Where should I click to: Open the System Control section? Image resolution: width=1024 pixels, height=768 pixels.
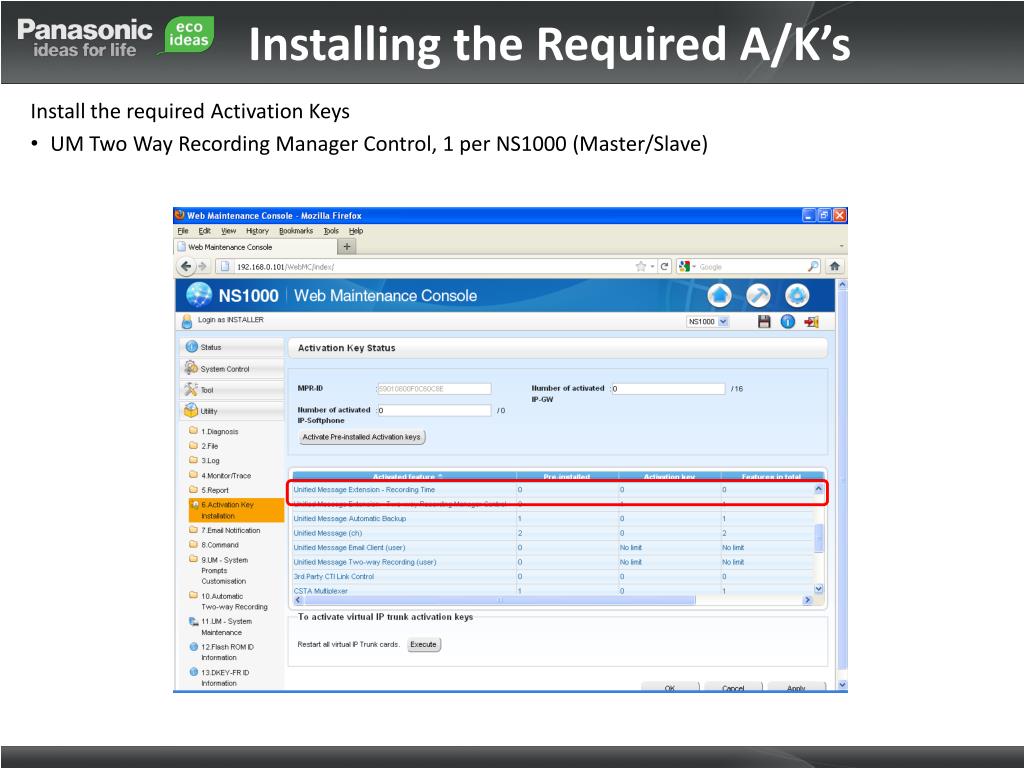point(232,368)
